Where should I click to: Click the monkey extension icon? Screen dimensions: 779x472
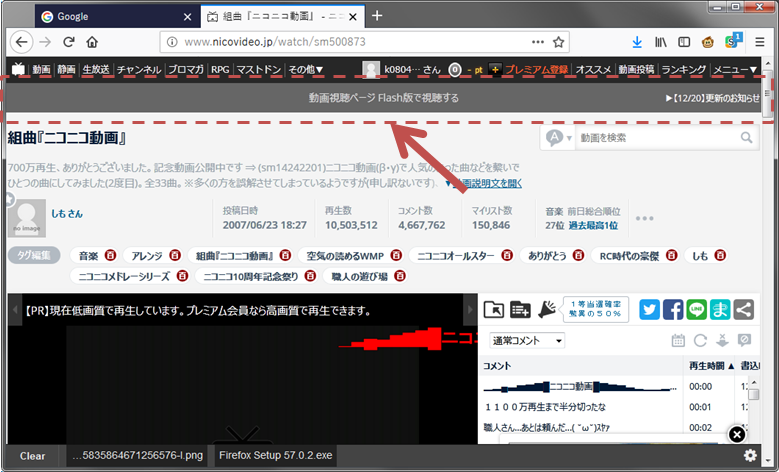(x=707, y=42)
